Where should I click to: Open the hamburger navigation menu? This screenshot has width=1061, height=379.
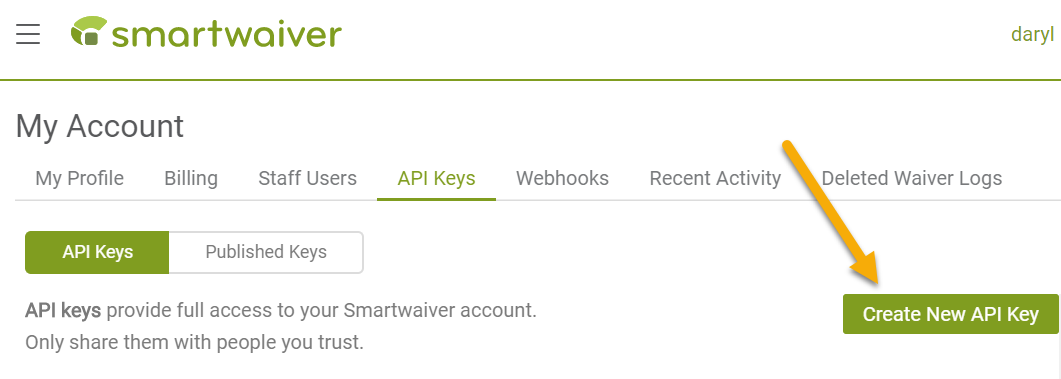click(x=28, y=34)
